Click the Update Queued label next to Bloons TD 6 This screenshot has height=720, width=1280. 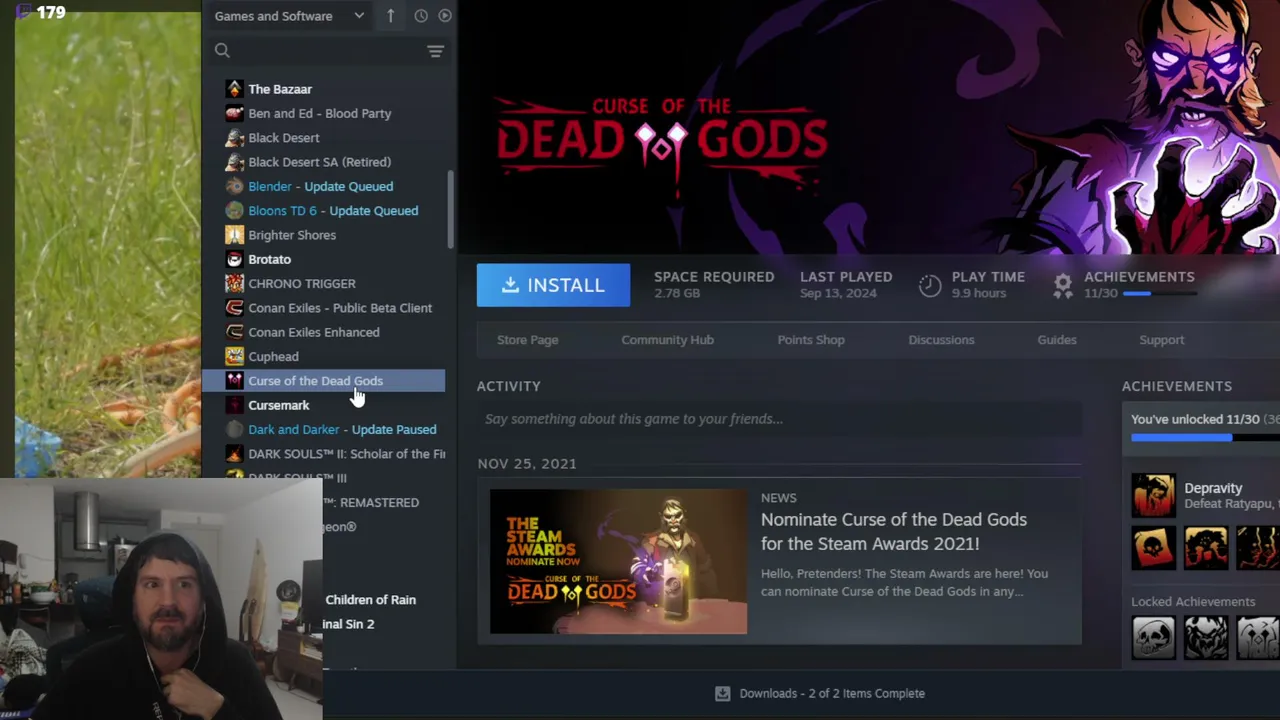tap(374, 211)
